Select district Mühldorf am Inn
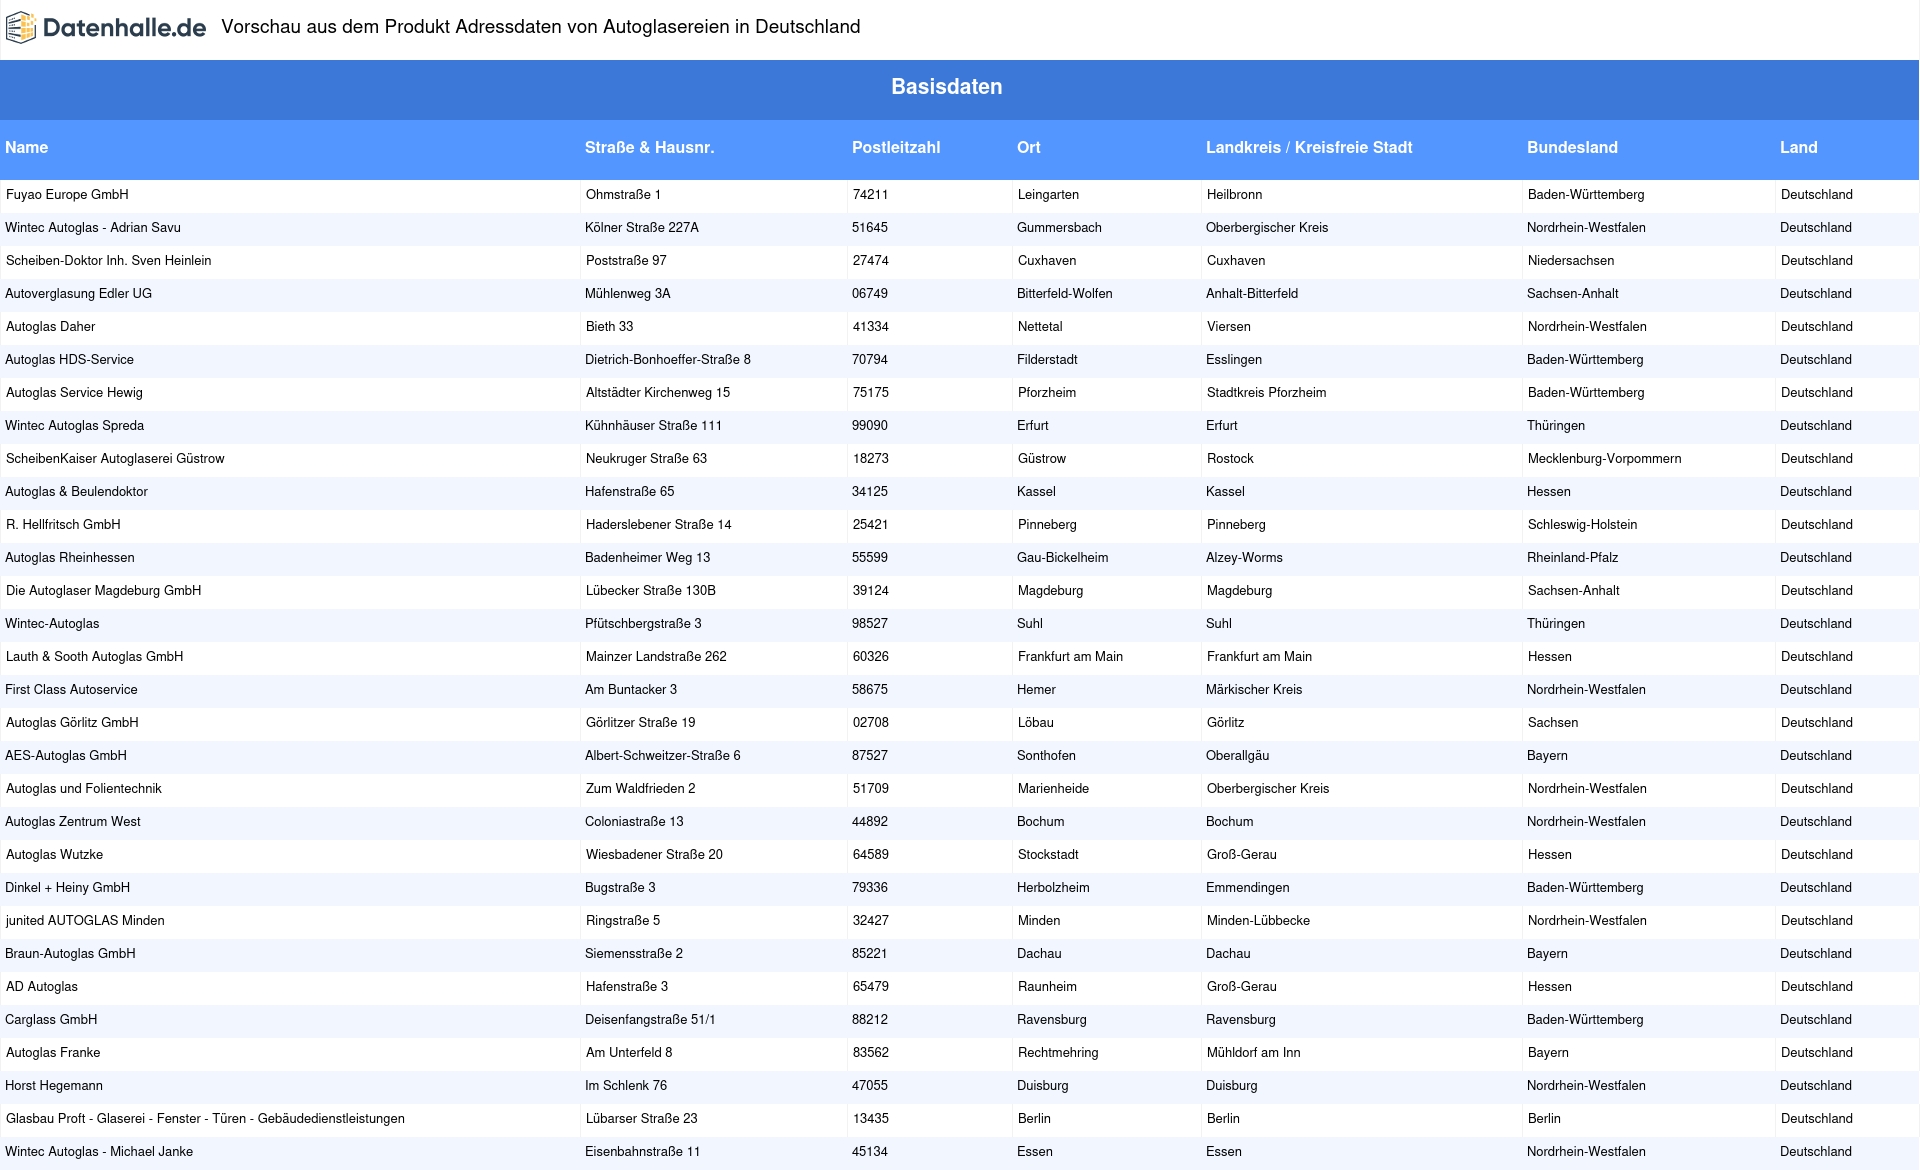The image size is (1920, 1170). coord(1253,1053)
